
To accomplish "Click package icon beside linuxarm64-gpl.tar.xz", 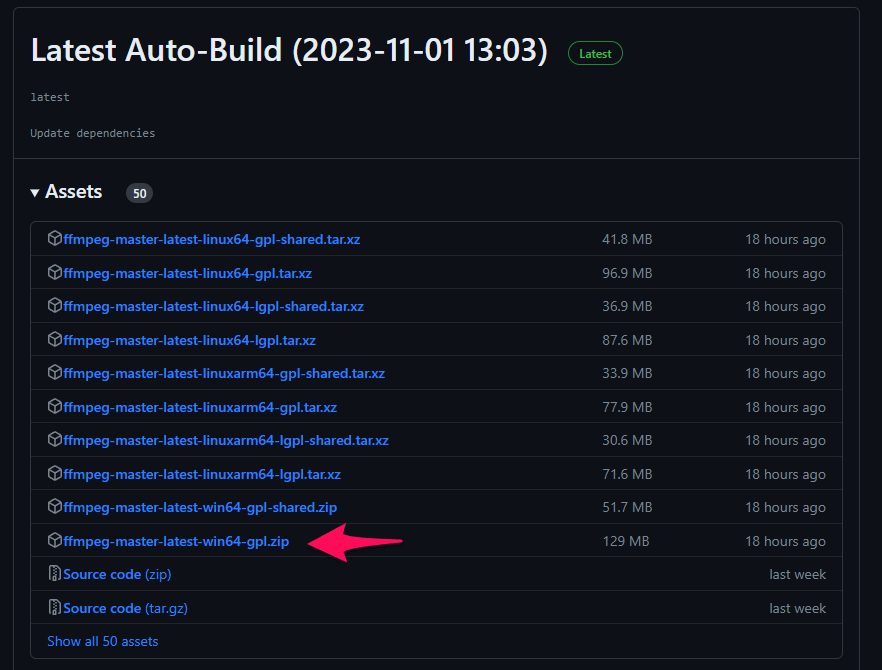I will coord(55,406).
